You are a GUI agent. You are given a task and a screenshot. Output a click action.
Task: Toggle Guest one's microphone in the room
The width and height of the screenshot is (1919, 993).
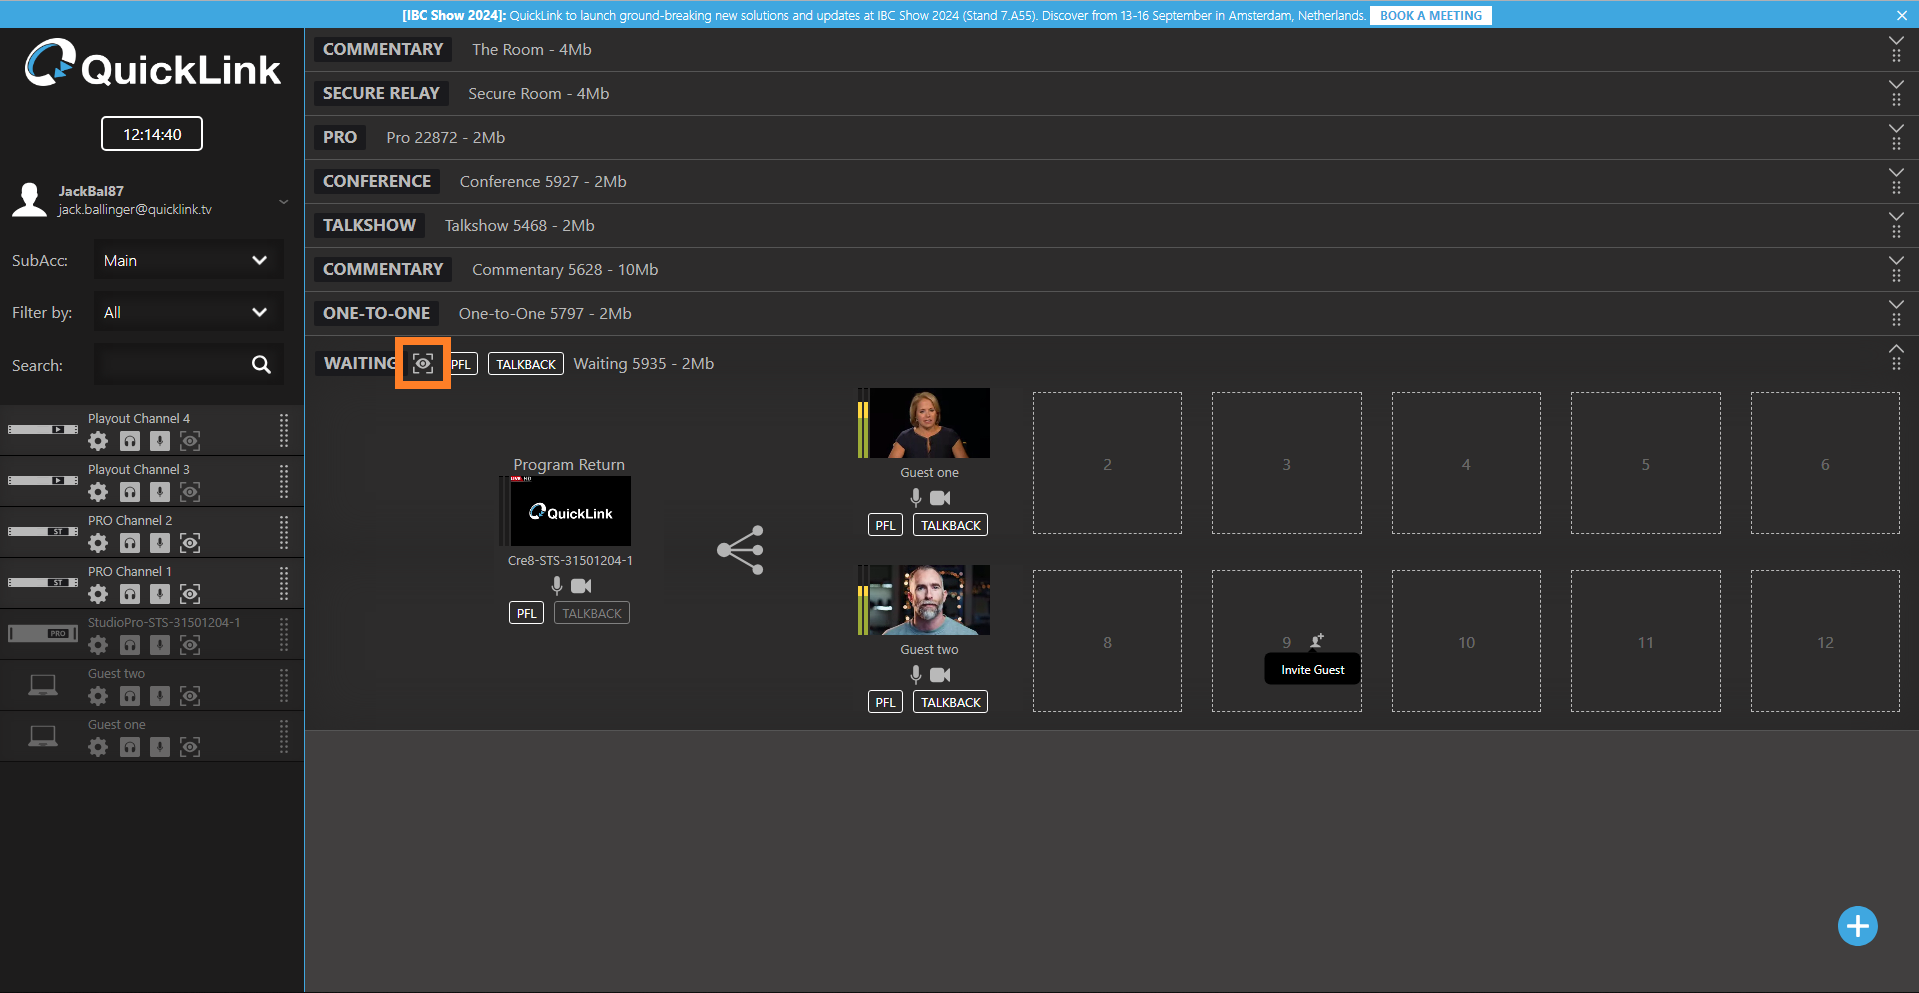click(915, 498)
